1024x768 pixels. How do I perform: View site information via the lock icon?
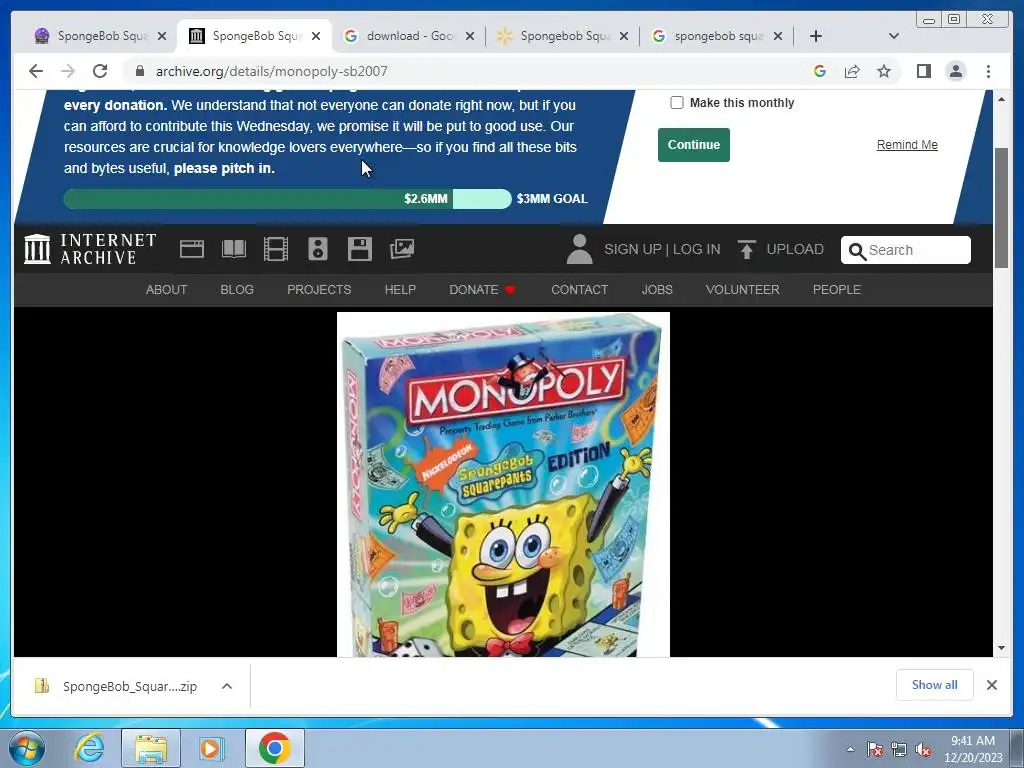139,71
